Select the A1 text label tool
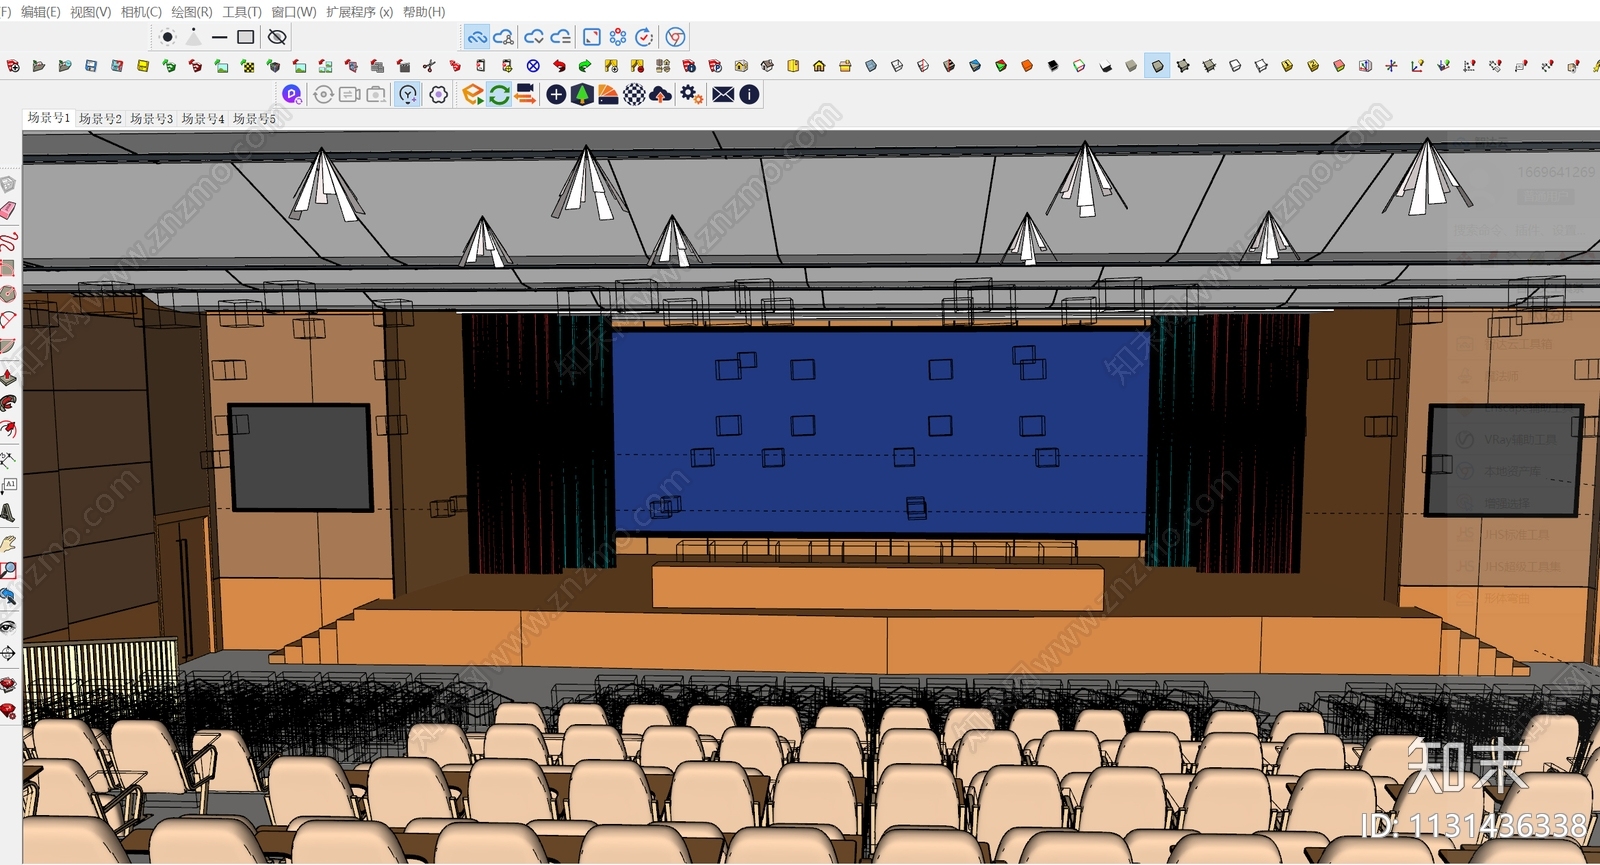 pos(8,486)
